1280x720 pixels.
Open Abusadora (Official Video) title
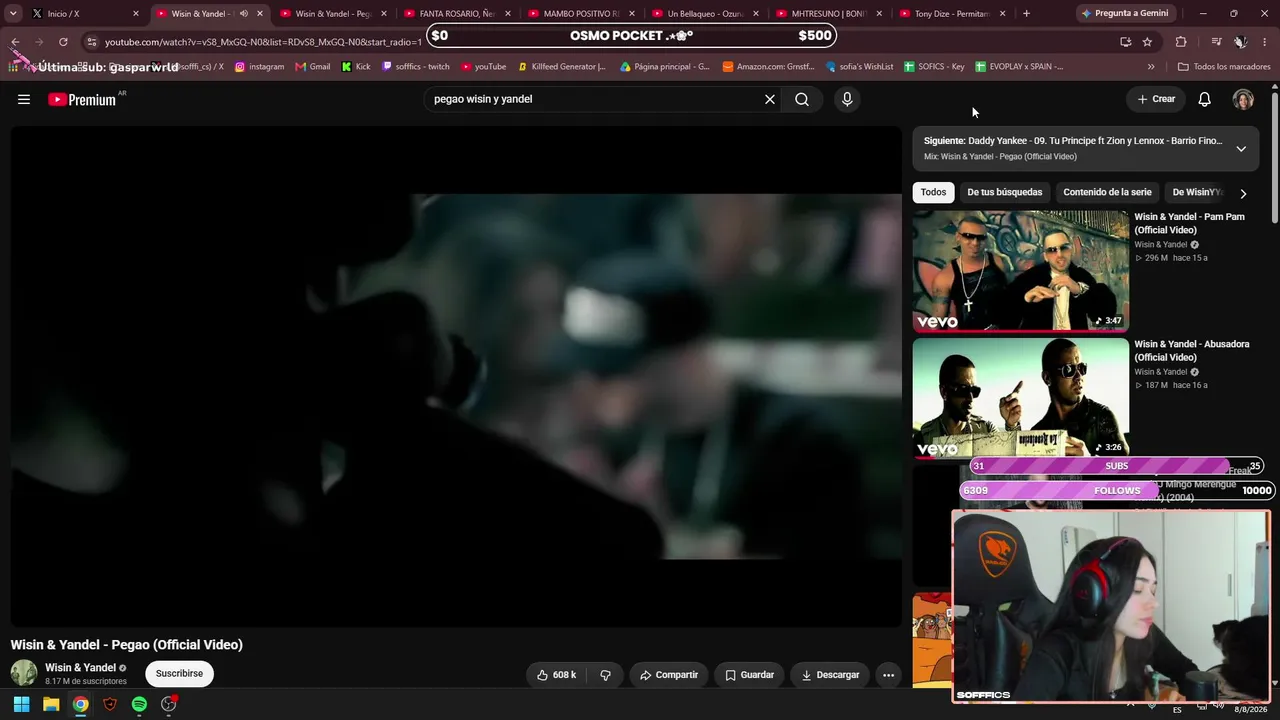(x=1192, y=351)
